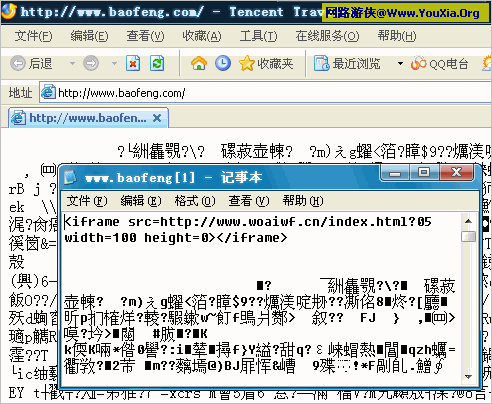Expand the Back button history dropdown
Viewport: 492px width, 404px height.
(x=72, y=63)
